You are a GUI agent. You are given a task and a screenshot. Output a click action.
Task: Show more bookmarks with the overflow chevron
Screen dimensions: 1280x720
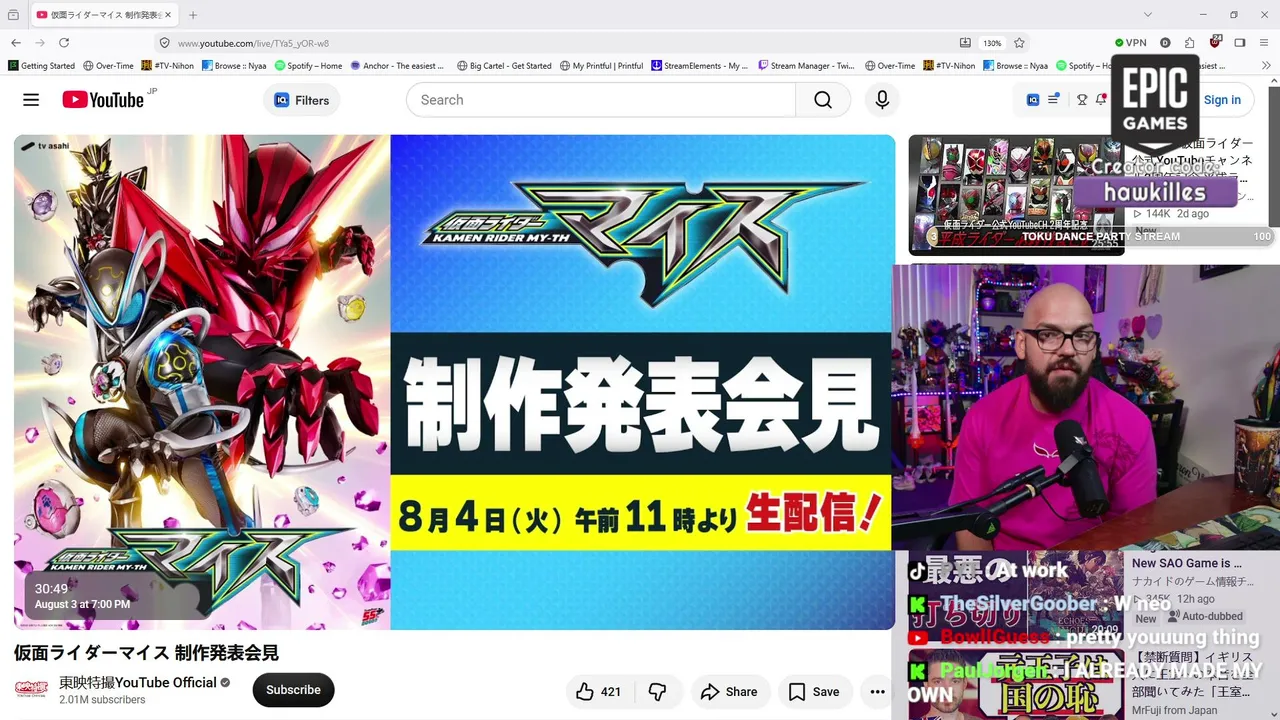pyautogui.click(x=1267, y=66)
